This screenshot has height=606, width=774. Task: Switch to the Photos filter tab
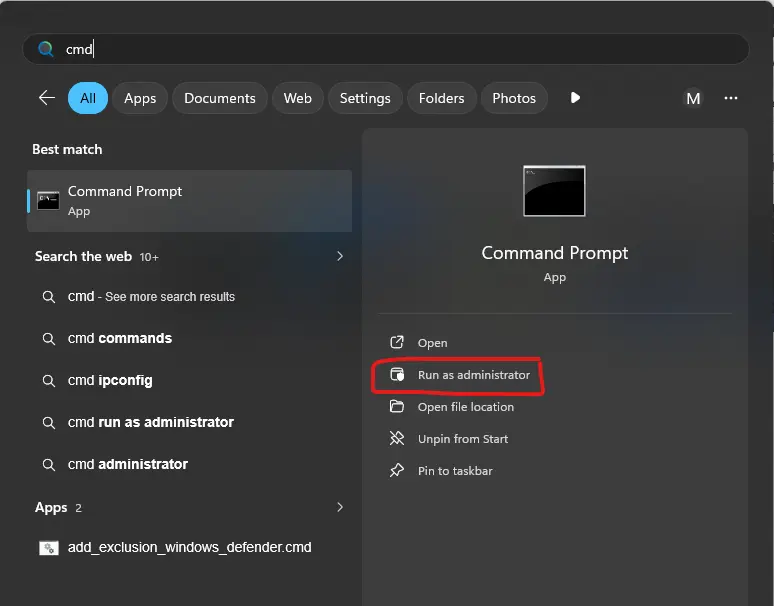tap(514, 98)
